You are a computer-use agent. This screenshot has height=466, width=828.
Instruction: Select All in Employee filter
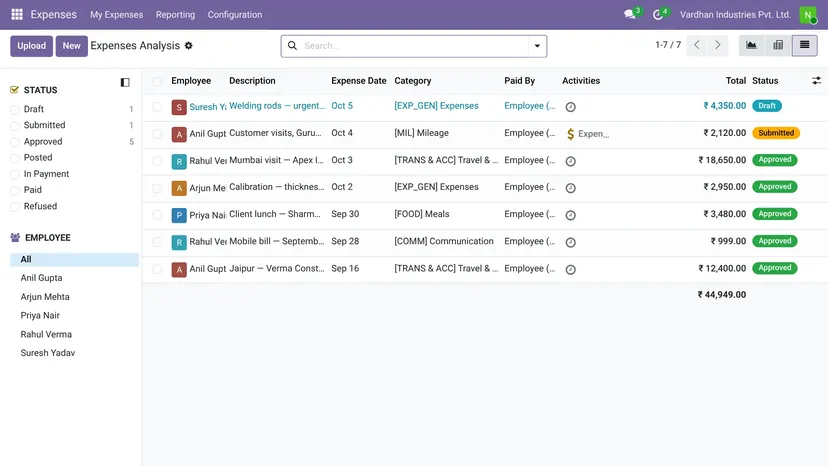(x=74, y=259)
